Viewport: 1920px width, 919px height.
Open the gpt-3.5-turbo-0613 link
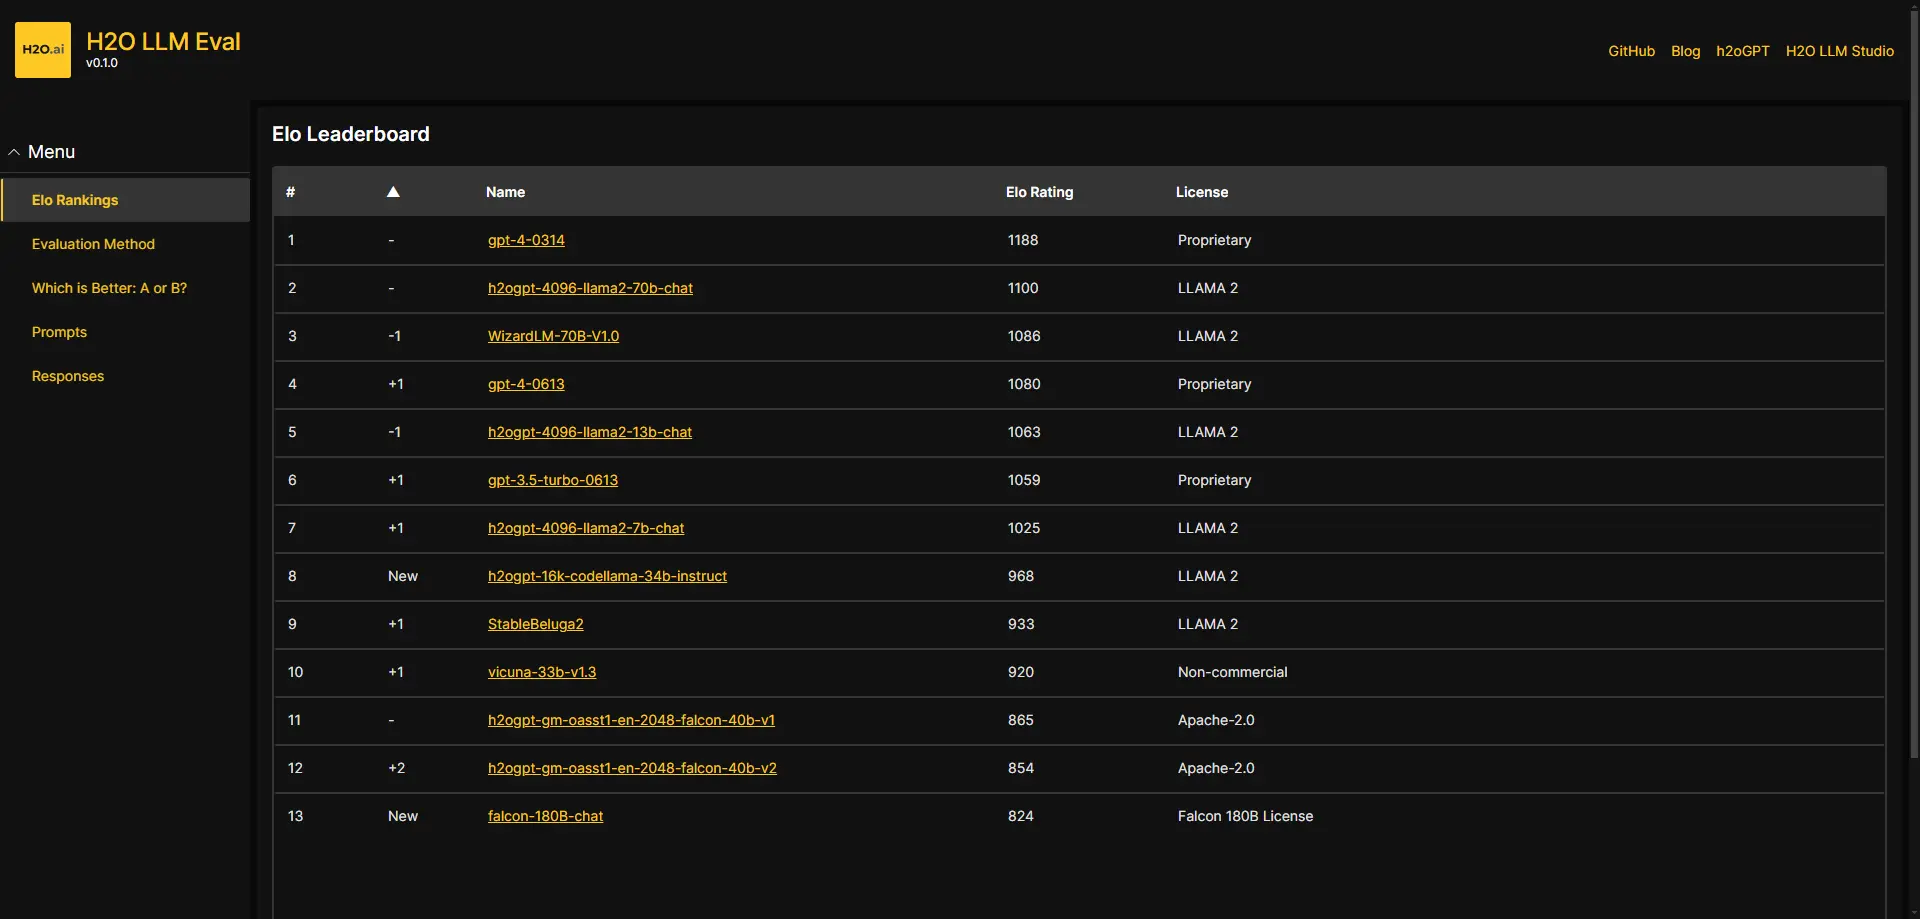click(553, 480)
